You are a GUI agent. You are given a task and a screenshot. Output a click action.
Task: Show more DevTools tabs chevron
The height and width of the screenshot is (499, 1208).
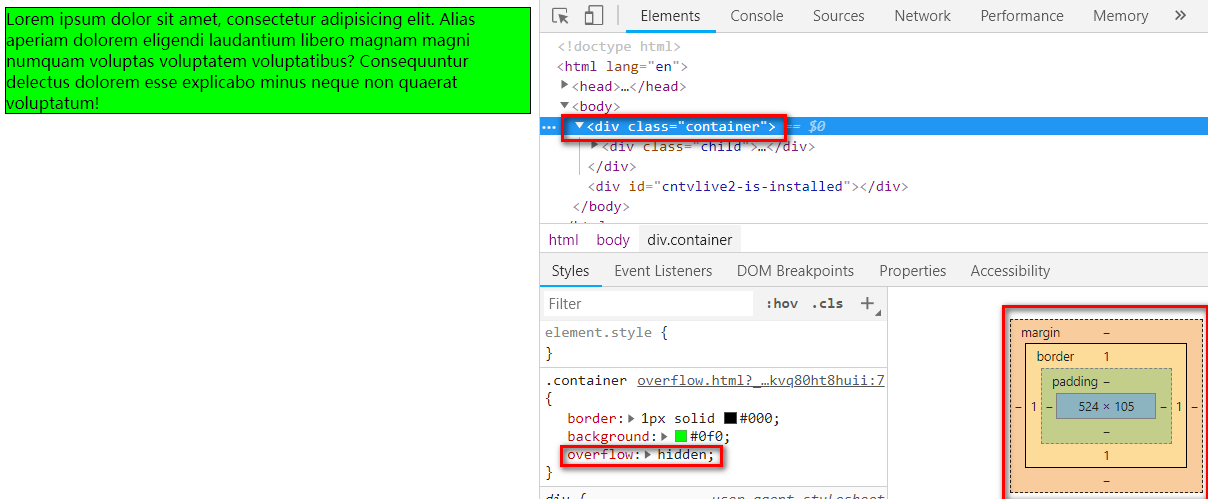(1181, 16)
